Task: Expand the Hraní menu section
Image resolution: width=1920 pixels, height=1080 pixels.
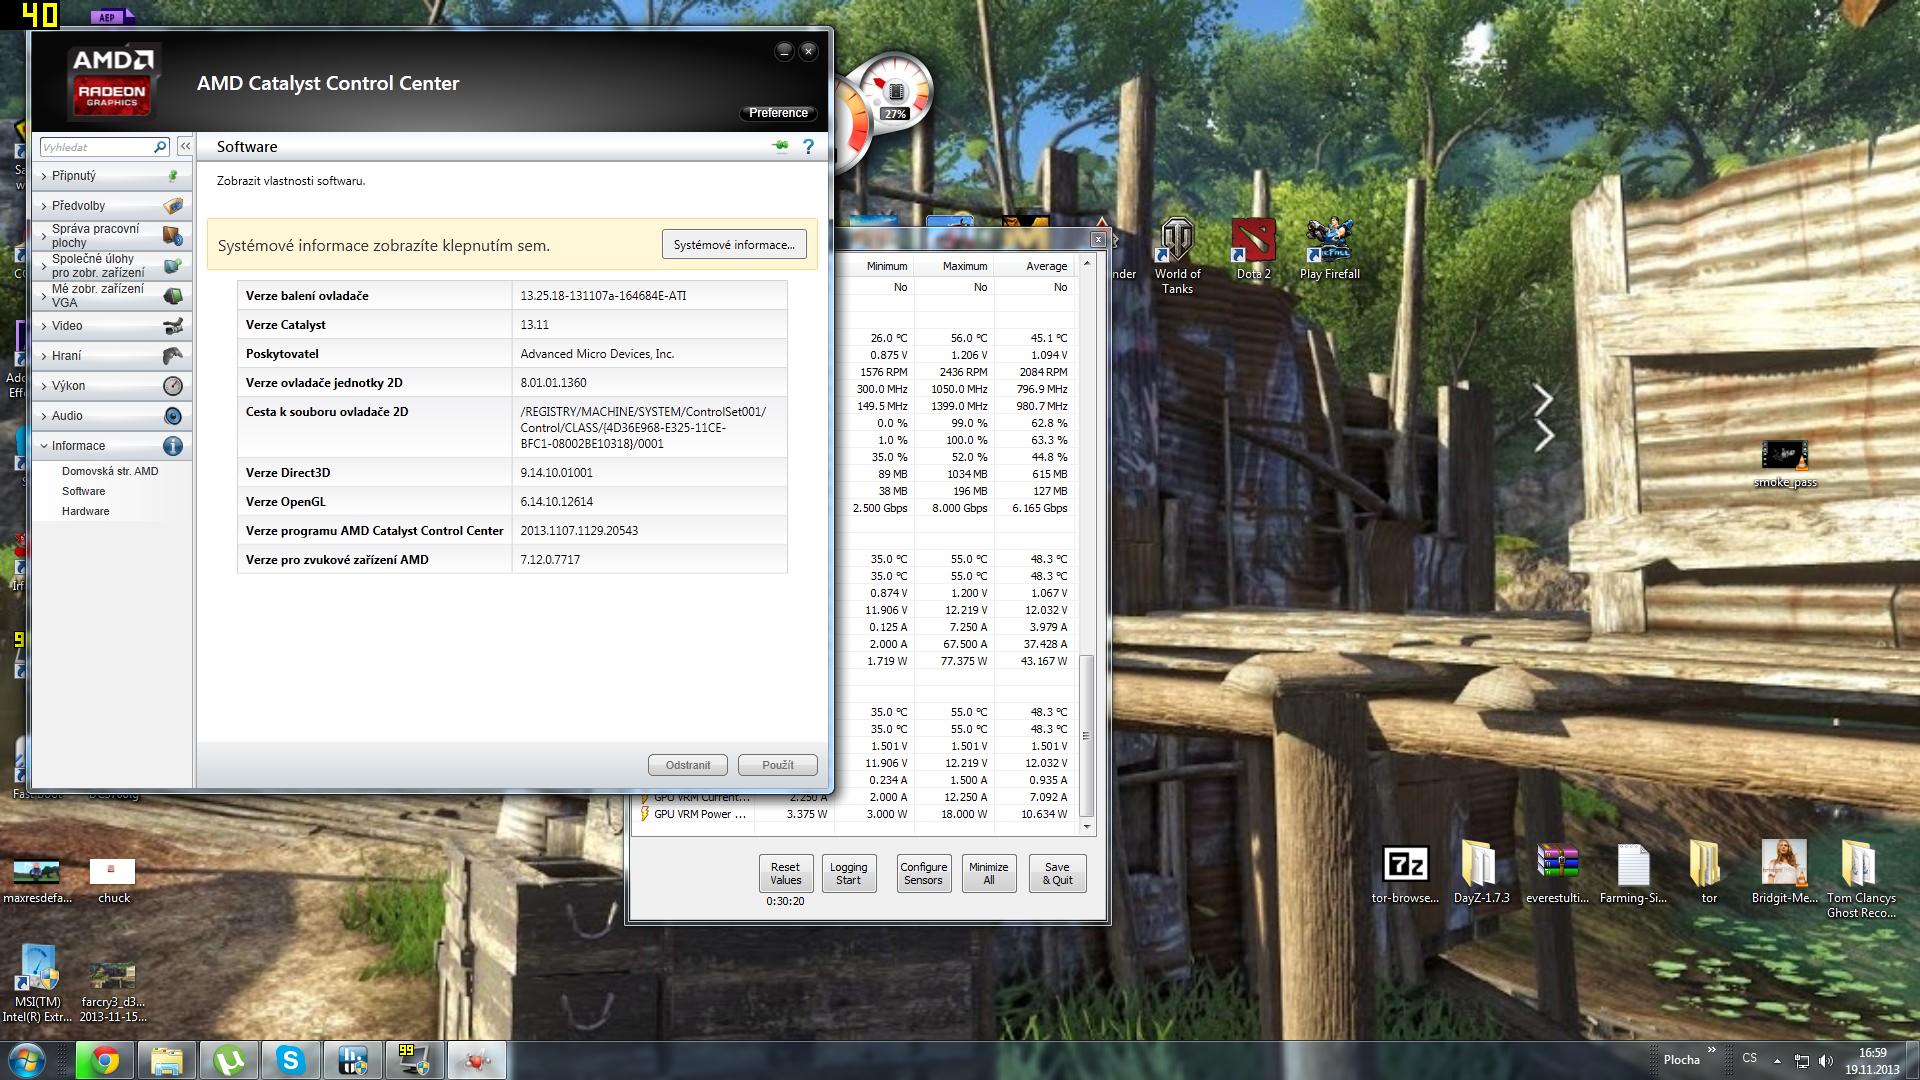Action: pyautogui.click(x=112, y=356)
